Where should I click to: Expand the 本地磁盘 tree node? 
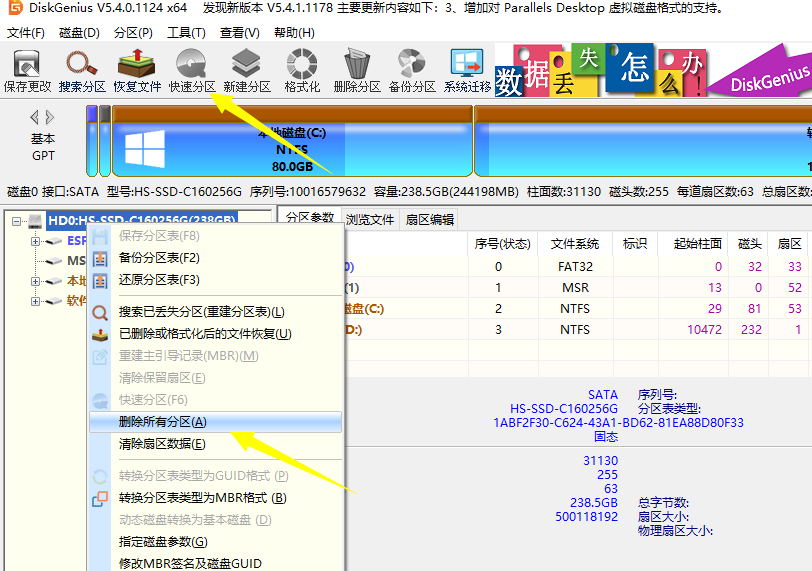click(35, 281)
